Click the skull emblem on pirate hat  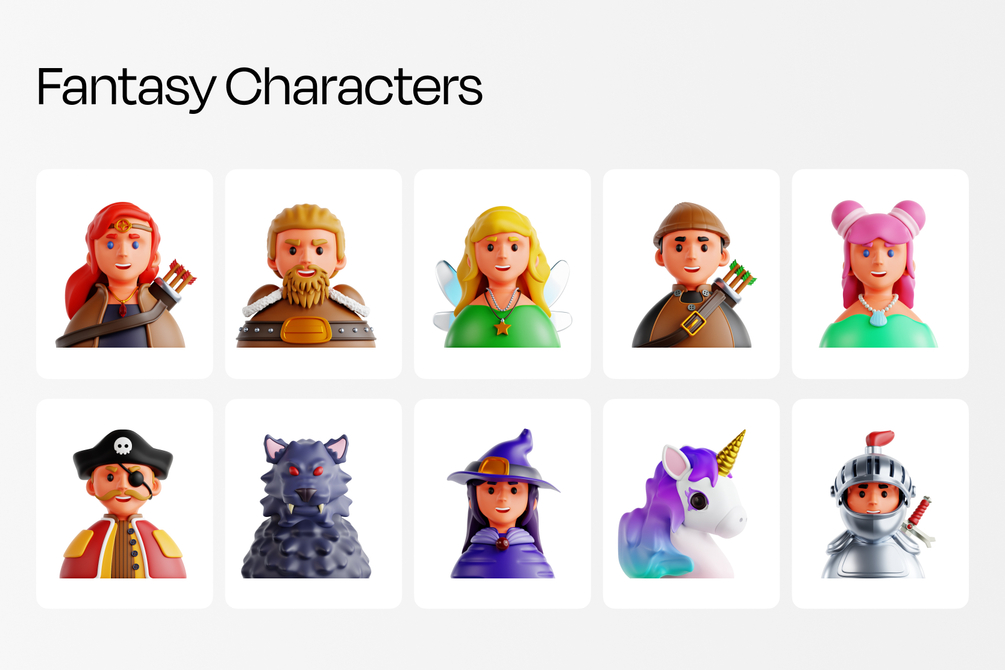pyautogui.click(x=122, y=445)
